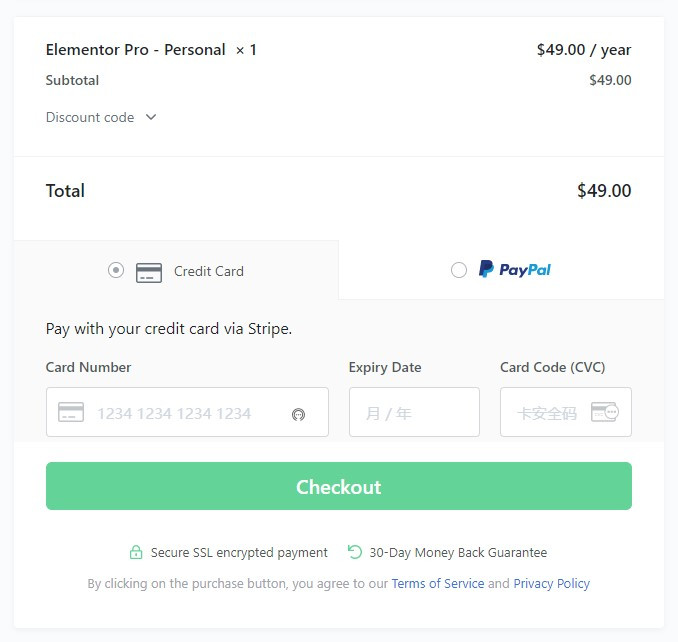Expand the Discount code chevron

click(x=151, y=117)
